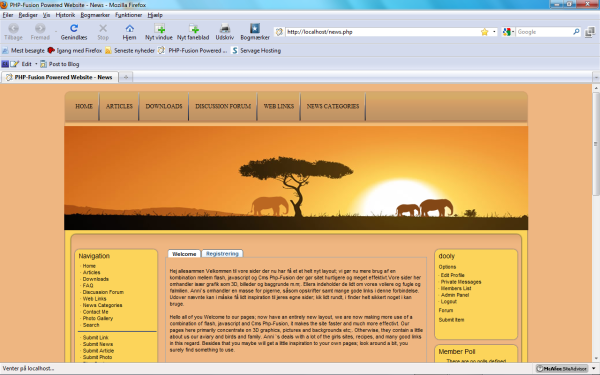Expand the URL history dropdown arrow
The height and width of the screenshot is (375, 600).
494,32
